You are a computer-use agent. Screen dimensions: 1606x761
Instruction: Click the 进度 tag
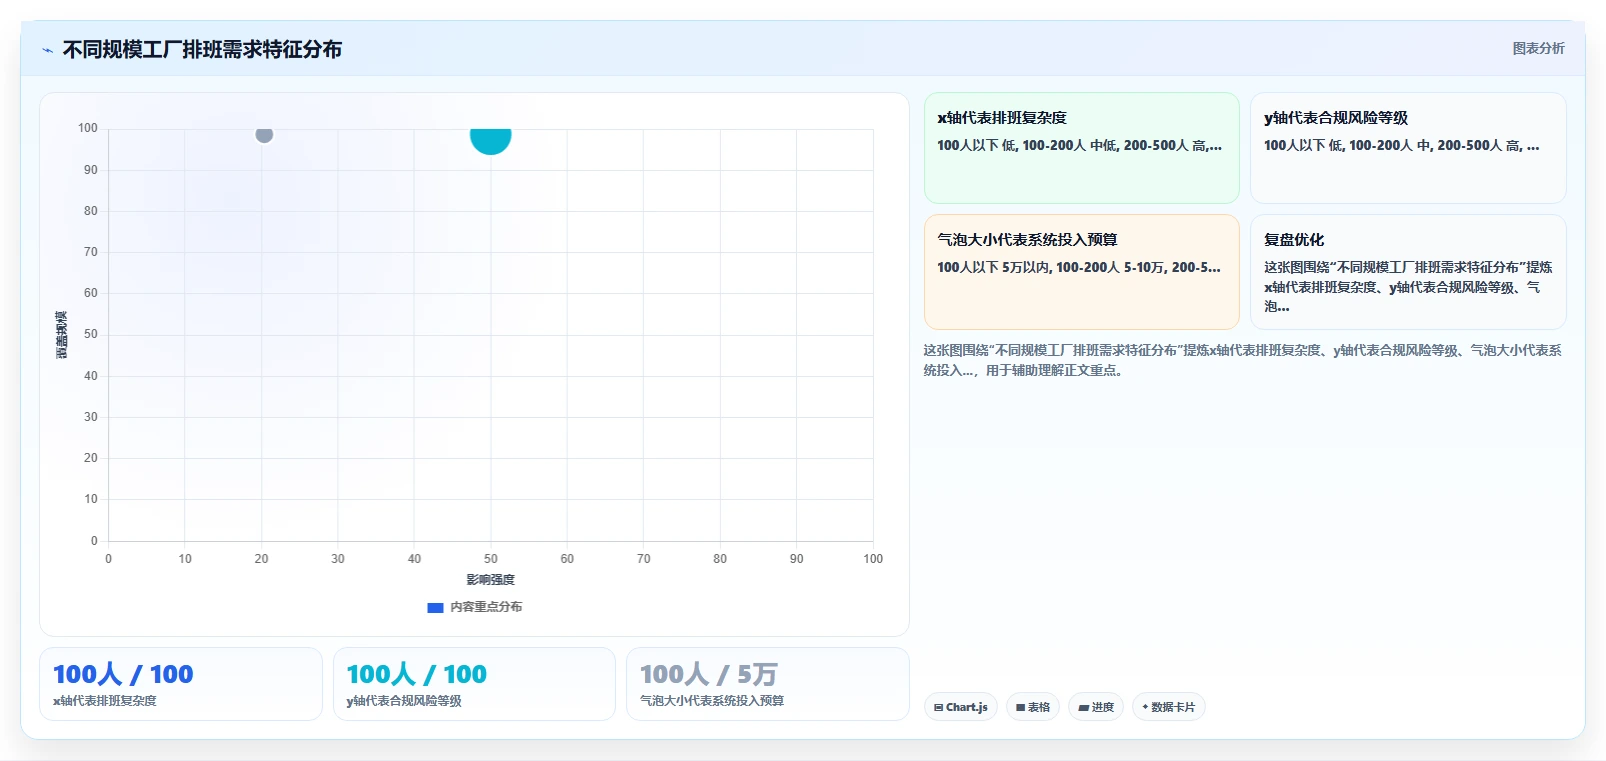tap(1096, 707)
